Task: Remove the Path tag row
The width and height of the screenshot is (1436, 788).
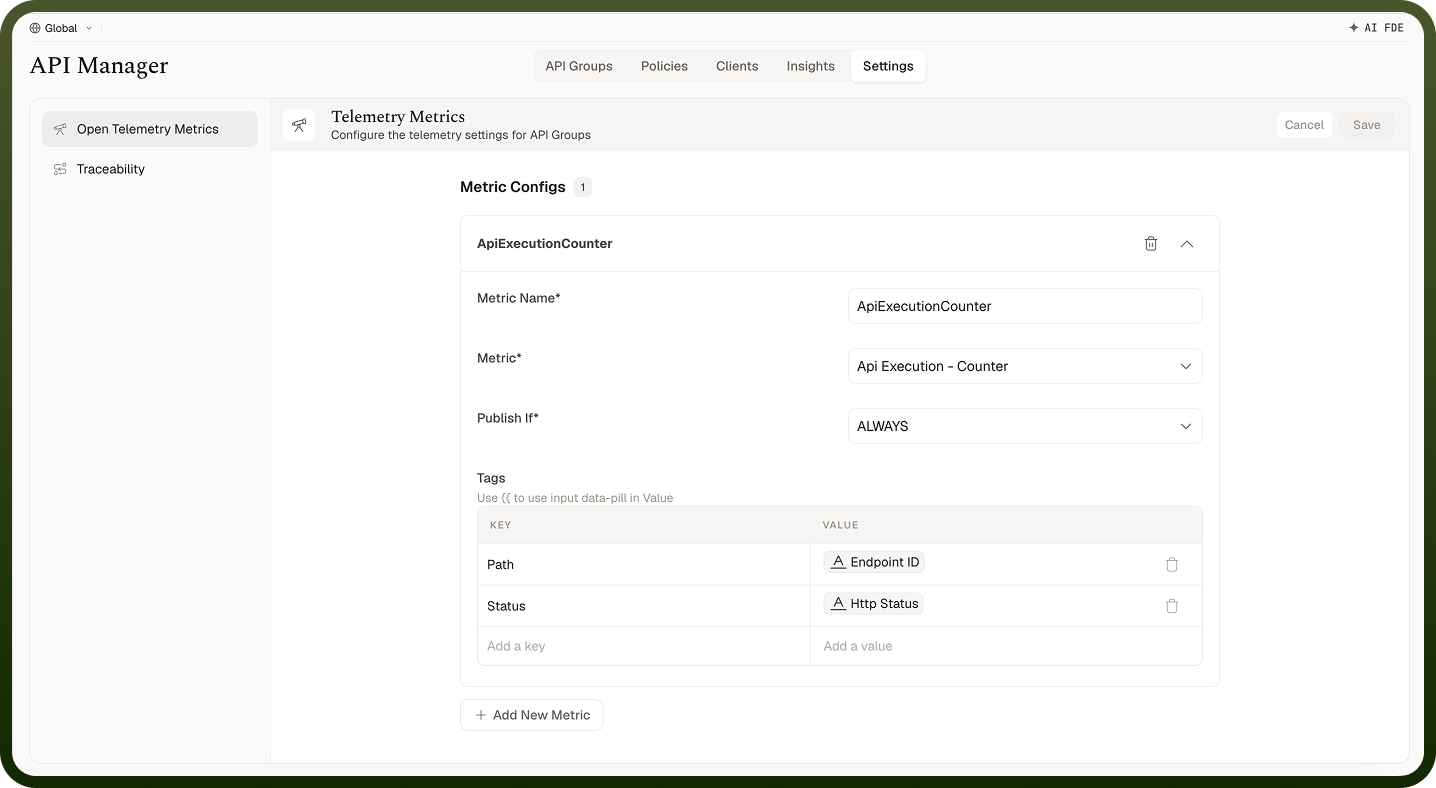Action: point(1172,564)
